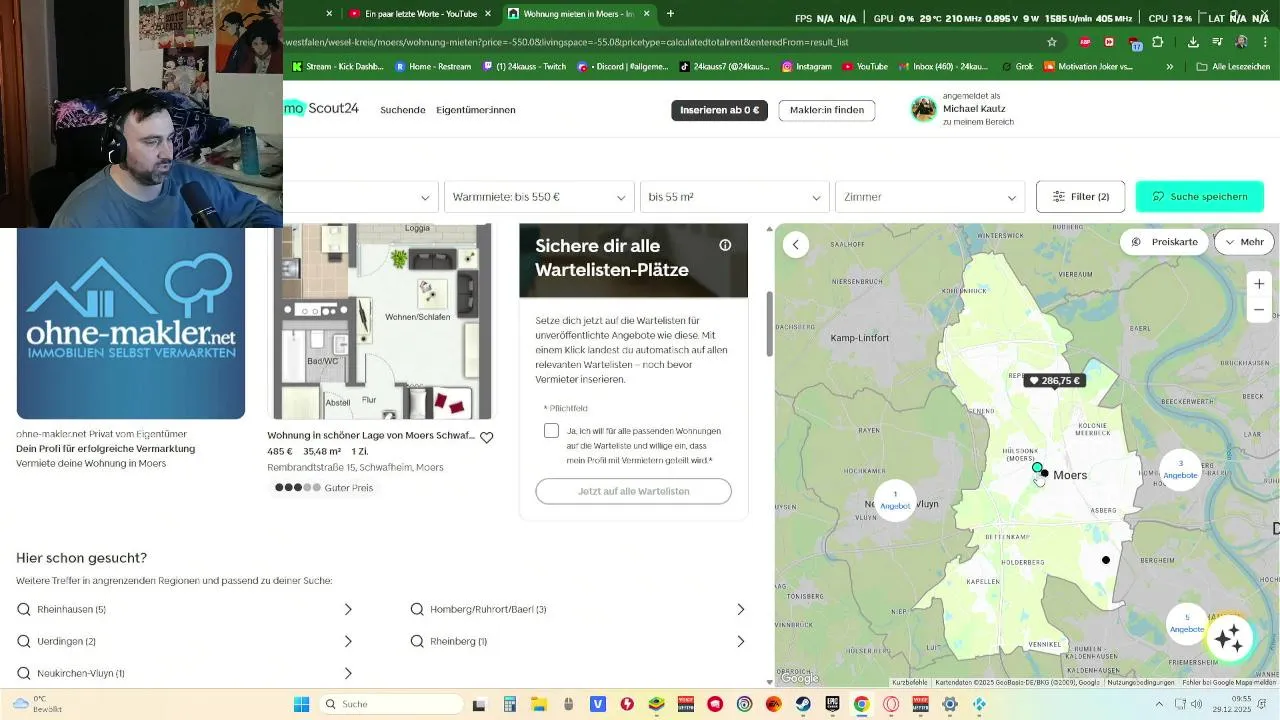Open the Eigentümer:innen menu

[476, 110]
